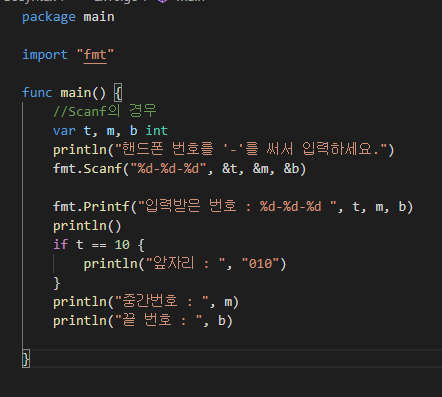Click the func keyword before main()
This screenshot has width=442, height=397.
pyautogui.click(x=37, y=93)
